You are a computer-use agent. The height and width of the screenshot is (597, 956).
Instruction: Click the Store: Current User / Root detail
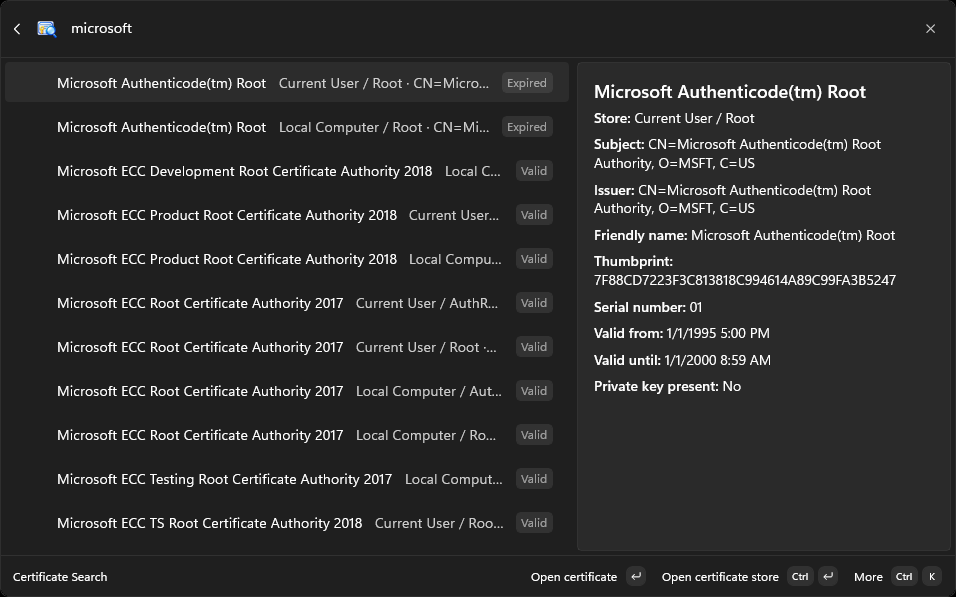coord(674,118)
